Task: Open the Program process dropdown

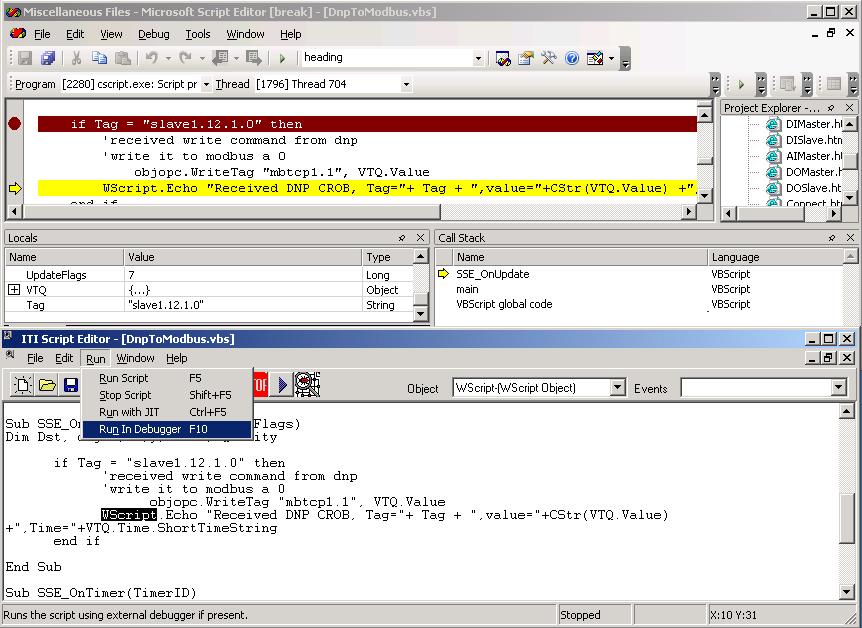Action: pos(206,84)
